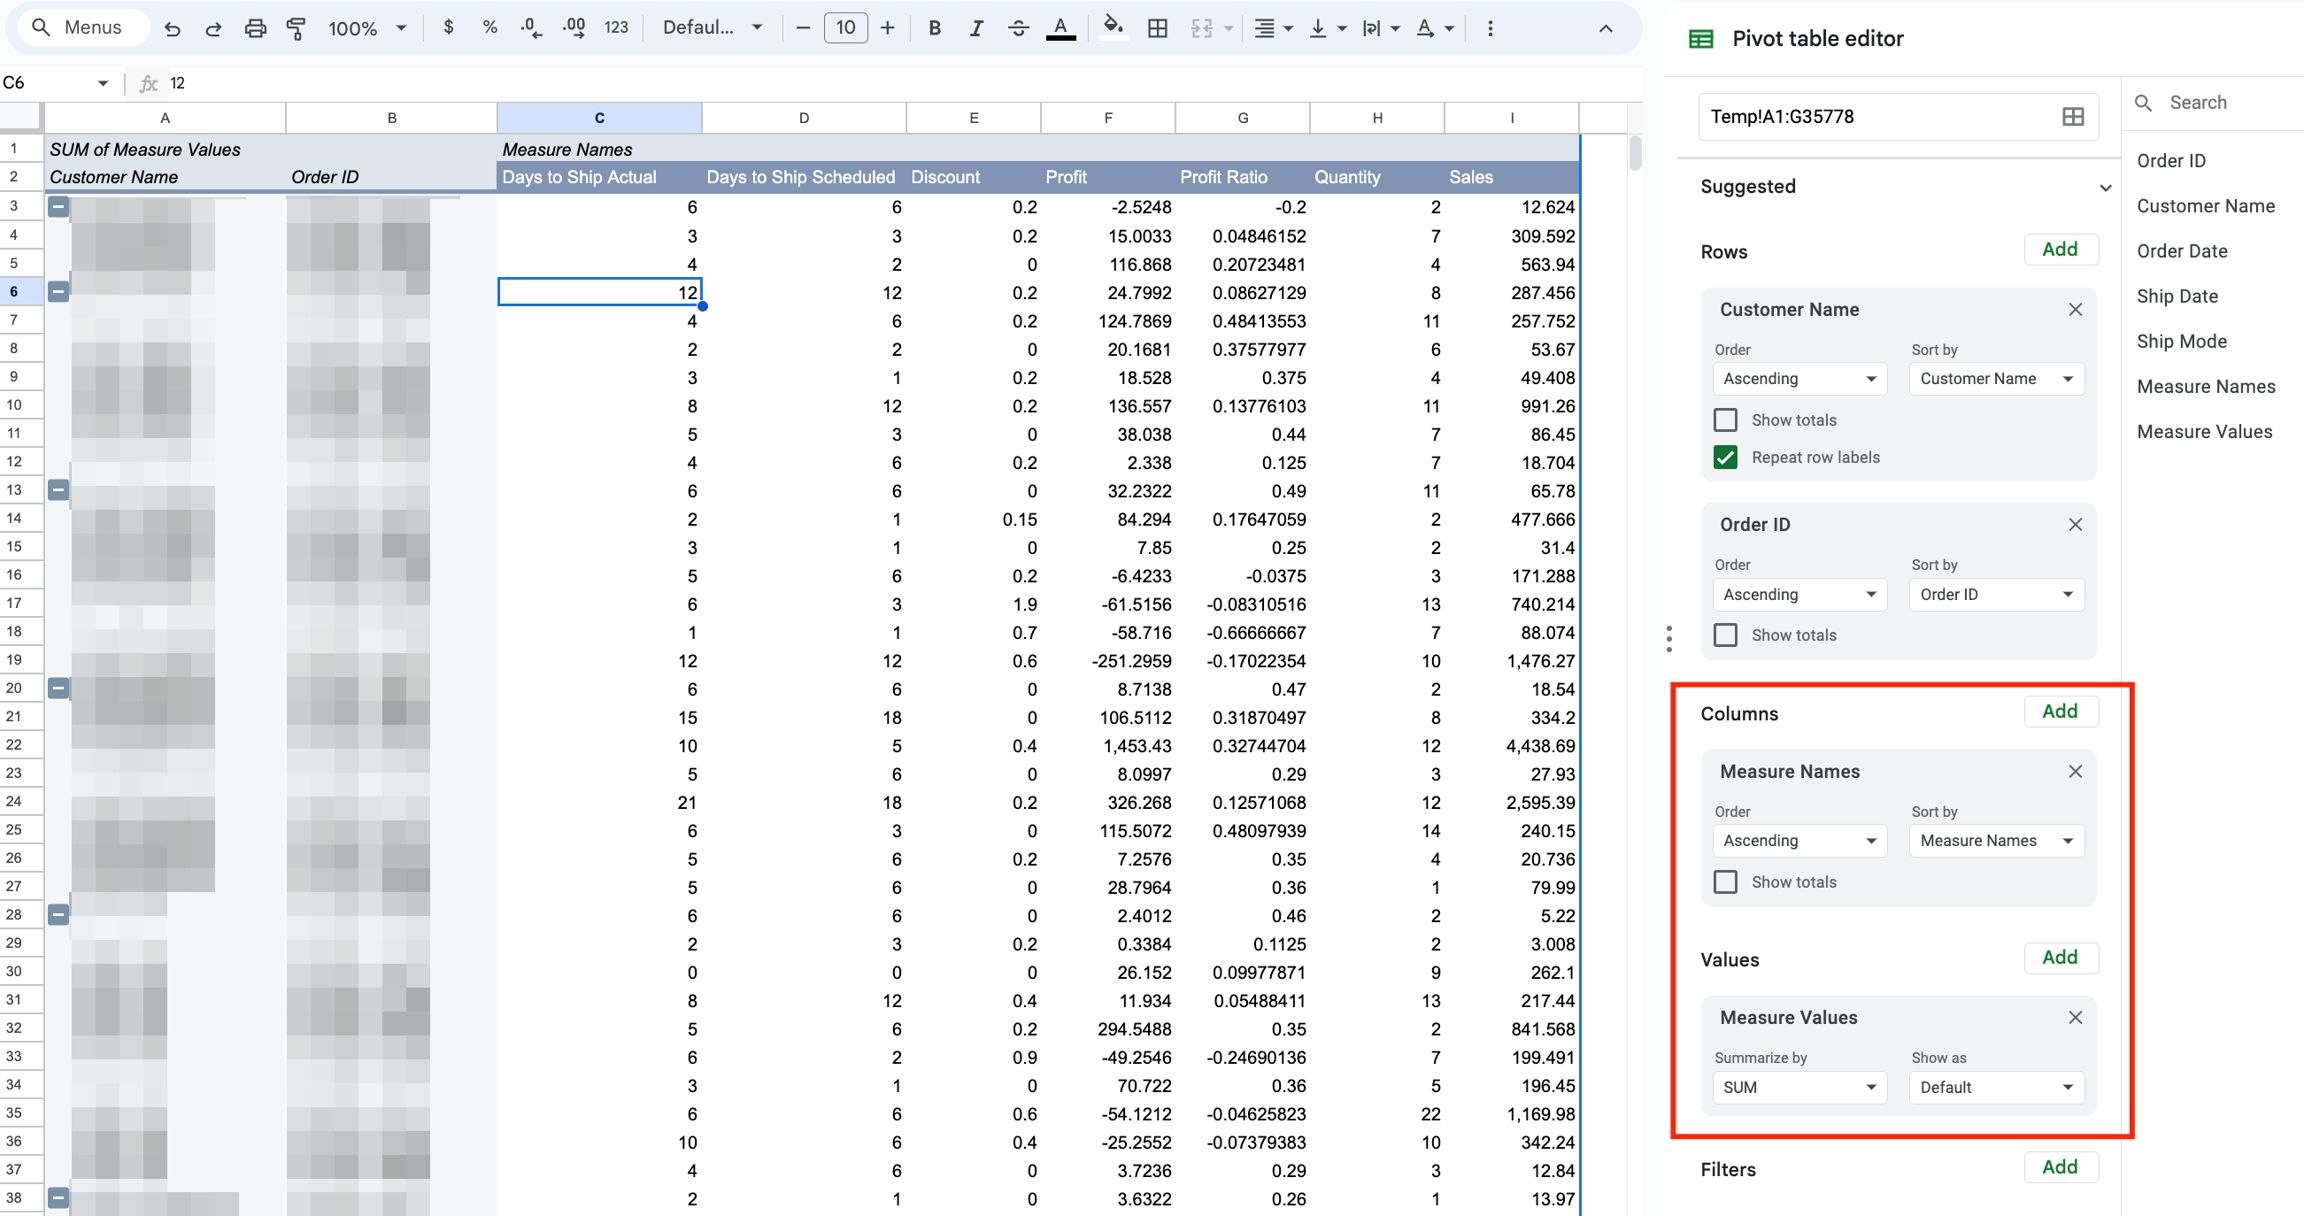Viewport: 2304px width, 1216px height.
Task: Open the Fill color picker
Action: point(1112,28)
